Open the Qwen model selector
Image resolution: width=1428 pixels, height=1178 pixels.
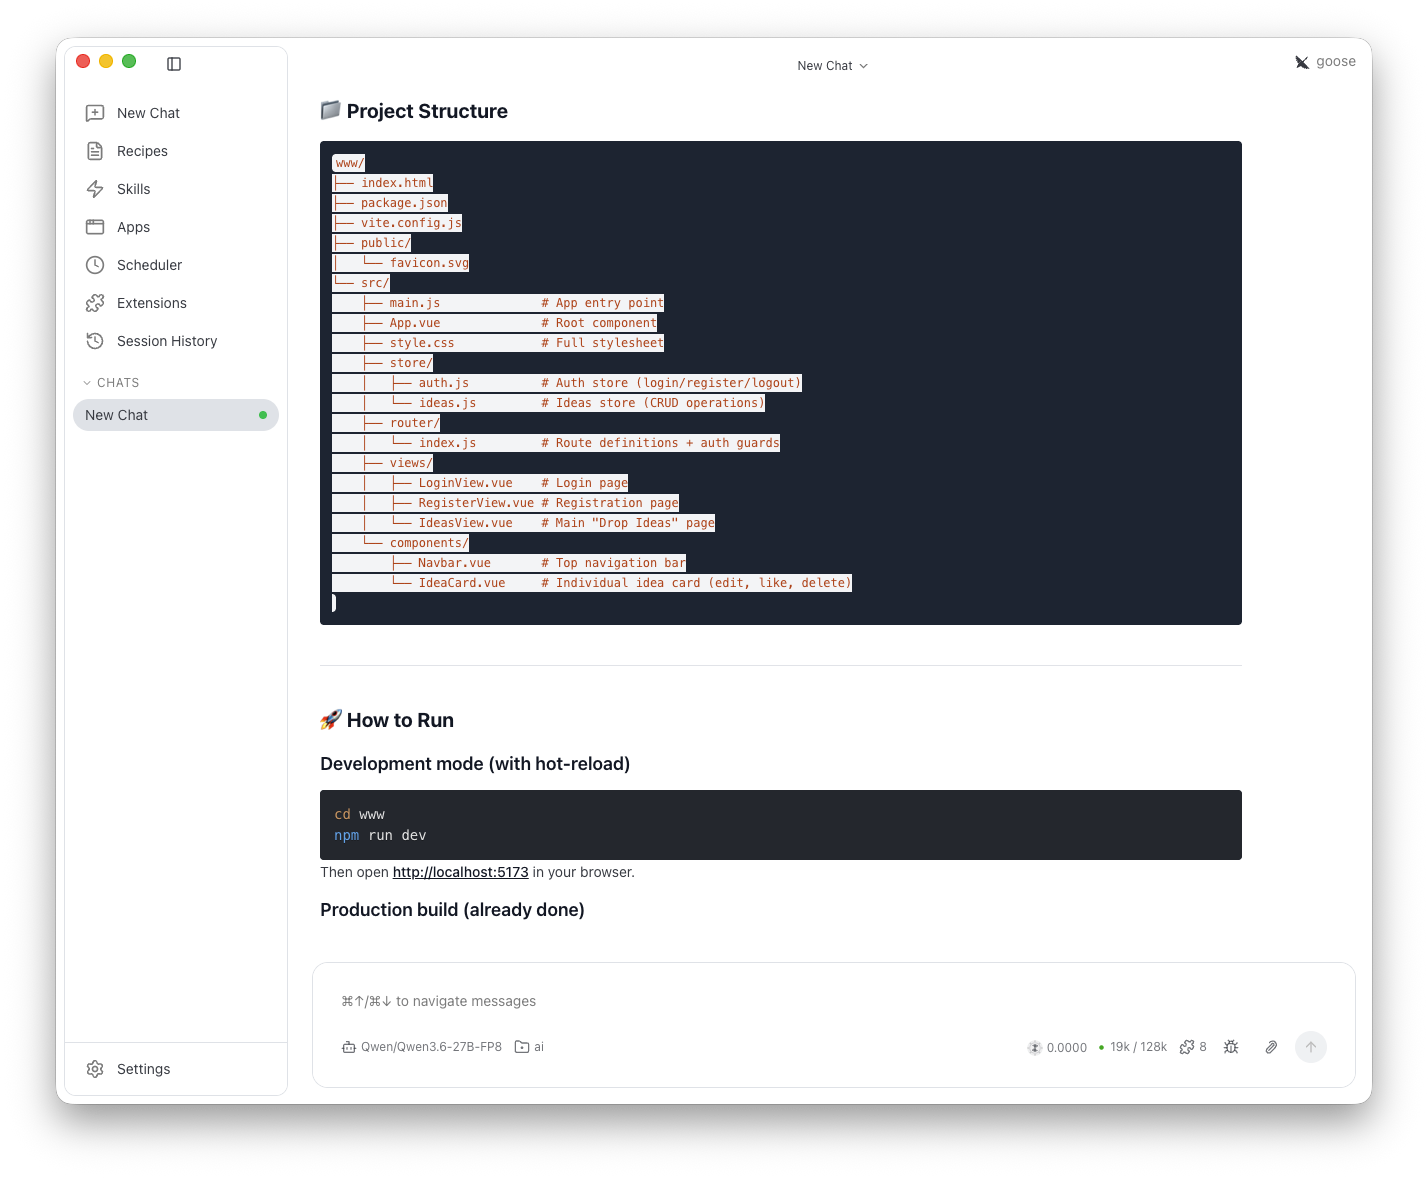pos(421,1047)
